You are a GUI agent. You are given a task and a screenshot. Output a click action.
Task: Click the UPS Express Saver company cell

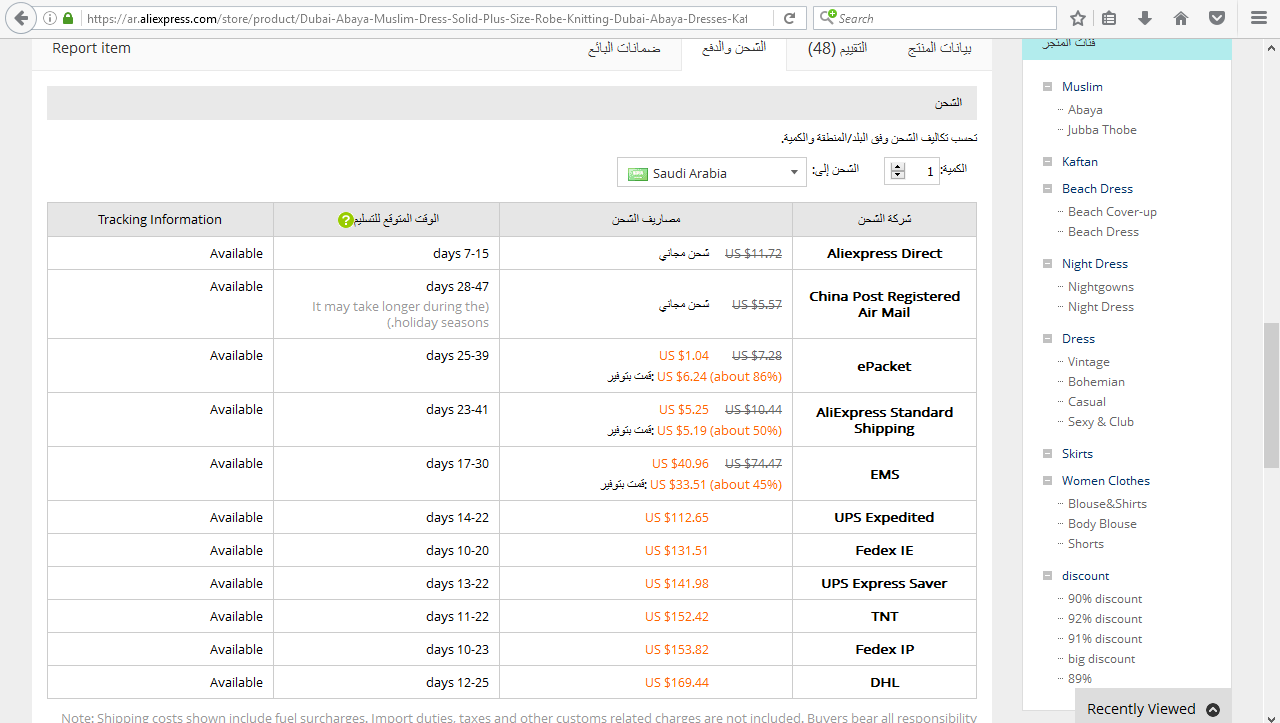point(884,584)
